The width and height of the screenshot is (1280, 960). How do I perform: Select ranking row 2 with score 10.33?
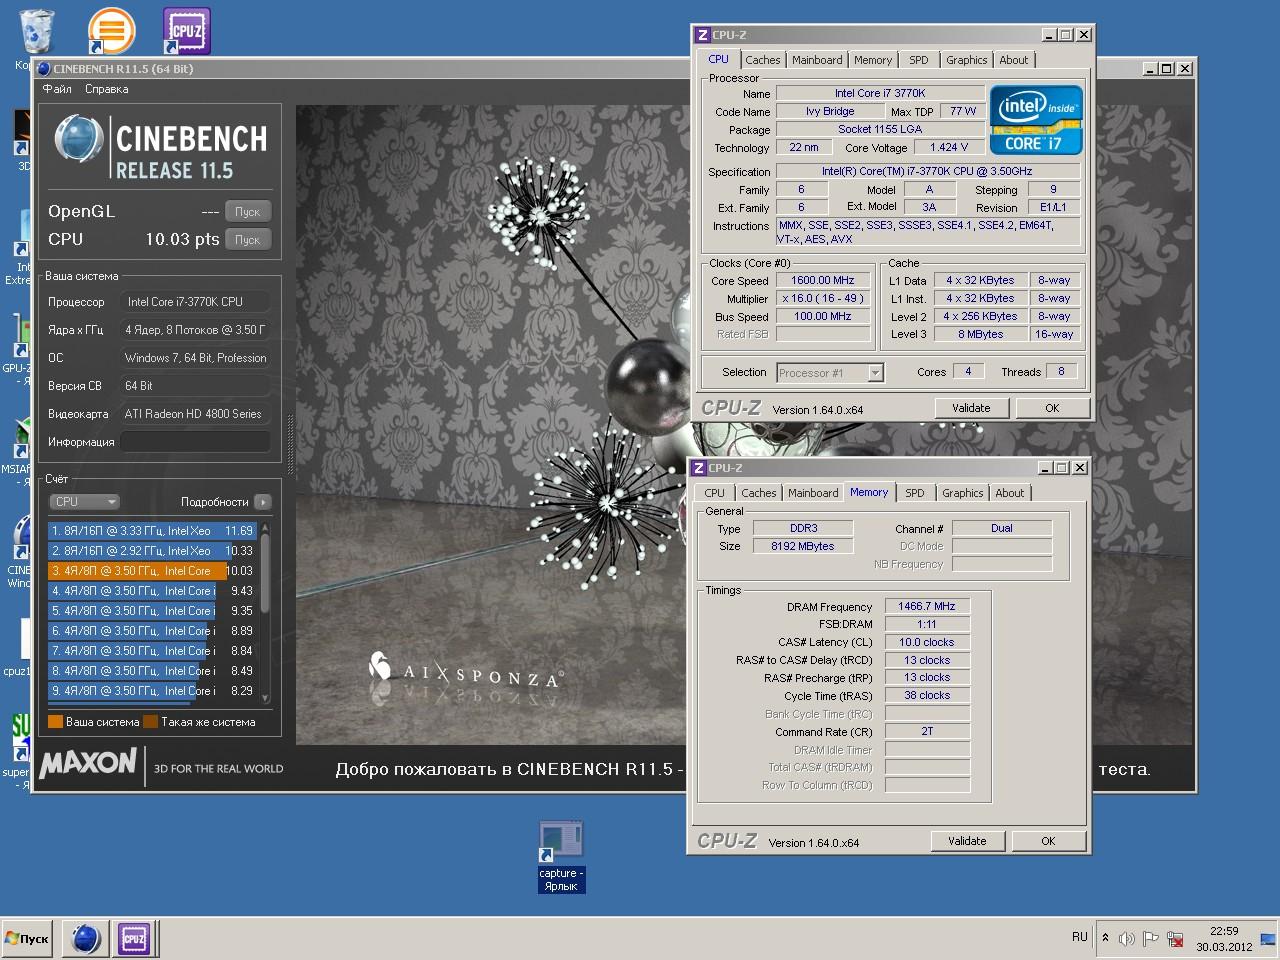(152, 551)
